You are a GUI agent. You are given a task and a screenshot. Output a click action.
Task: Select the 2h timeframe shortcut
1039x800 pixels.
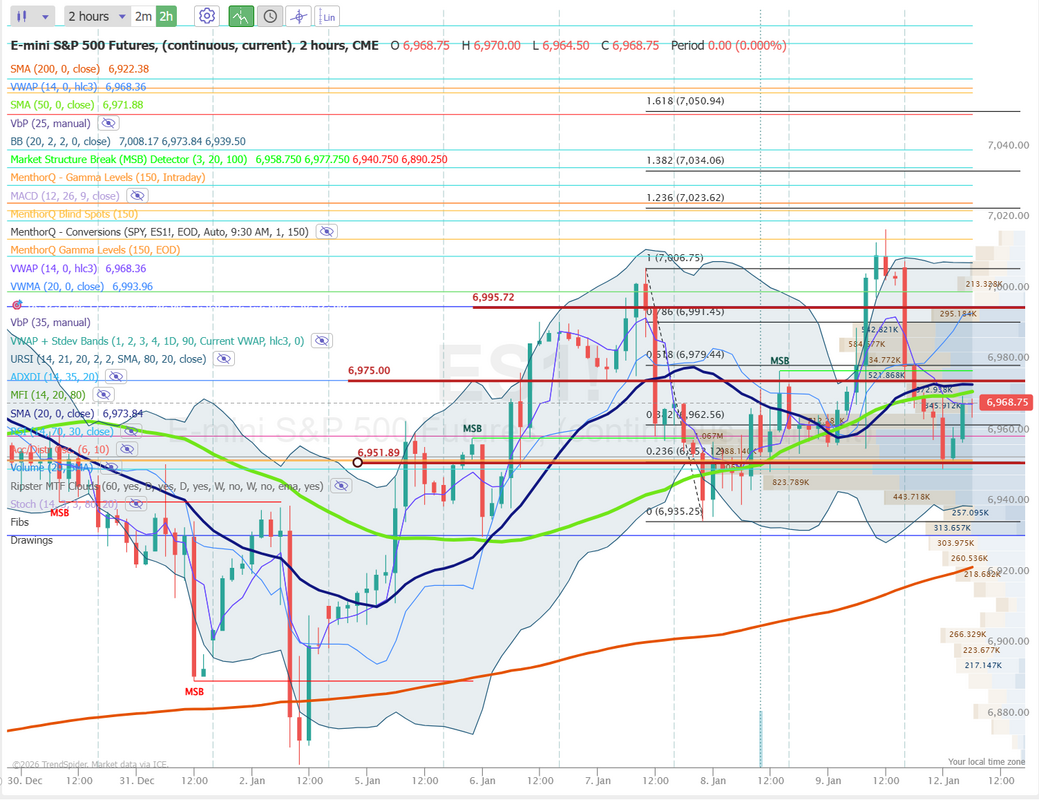point(166,16)
